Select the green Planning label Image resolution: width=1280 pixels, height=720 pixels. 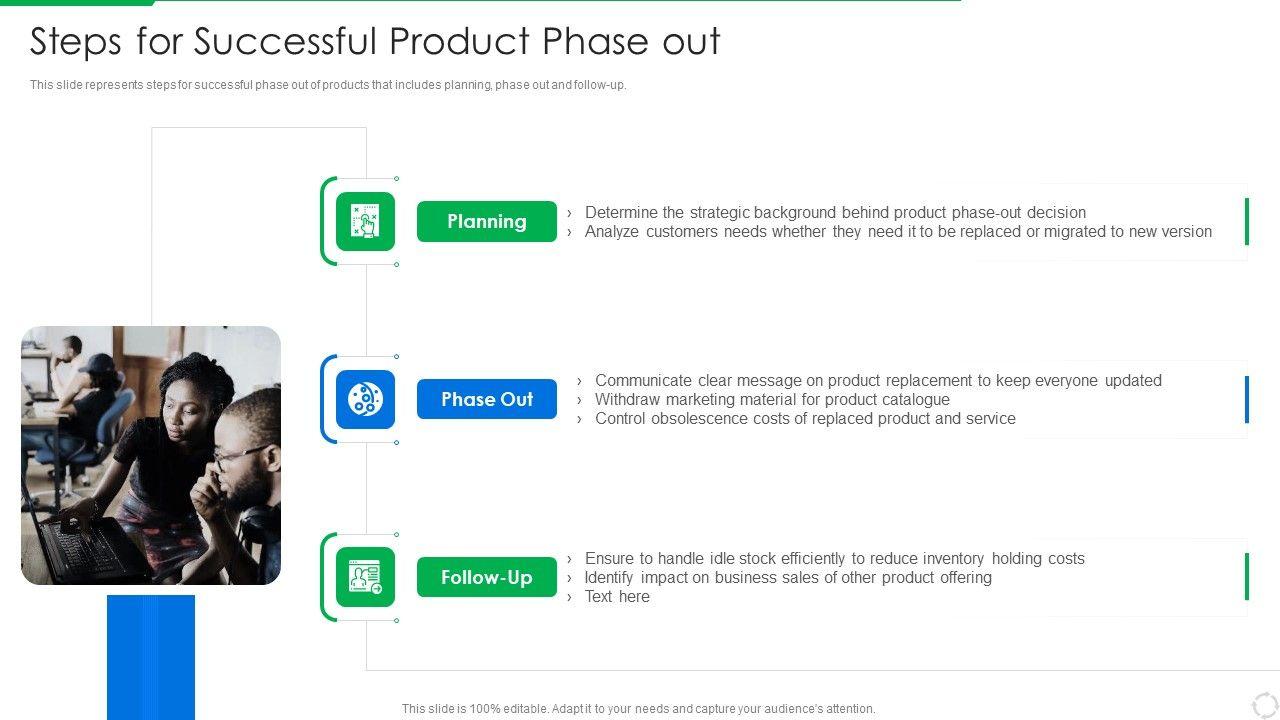pos(487,221)
